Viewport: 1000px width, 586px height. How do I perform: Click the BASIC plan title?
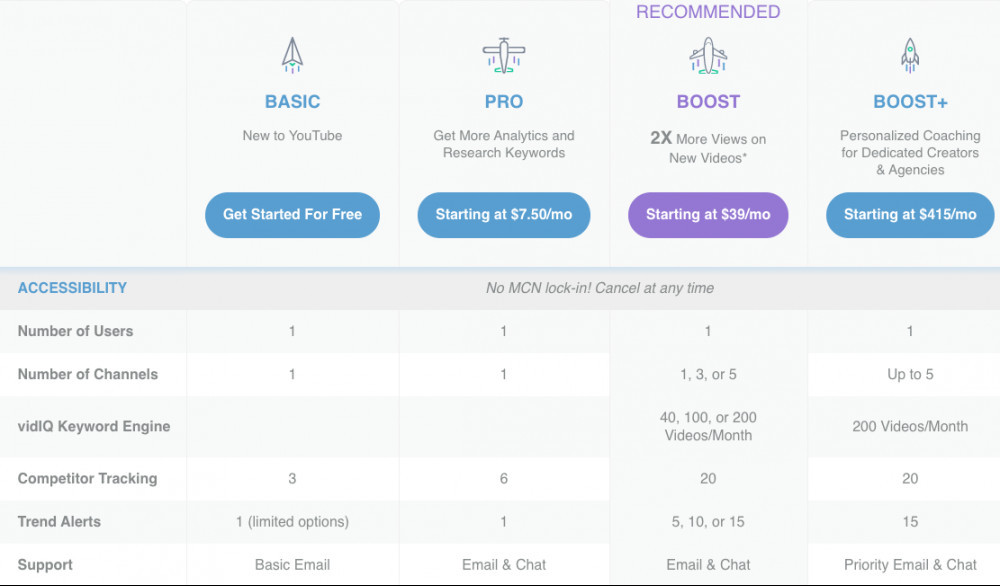[292, 101]
